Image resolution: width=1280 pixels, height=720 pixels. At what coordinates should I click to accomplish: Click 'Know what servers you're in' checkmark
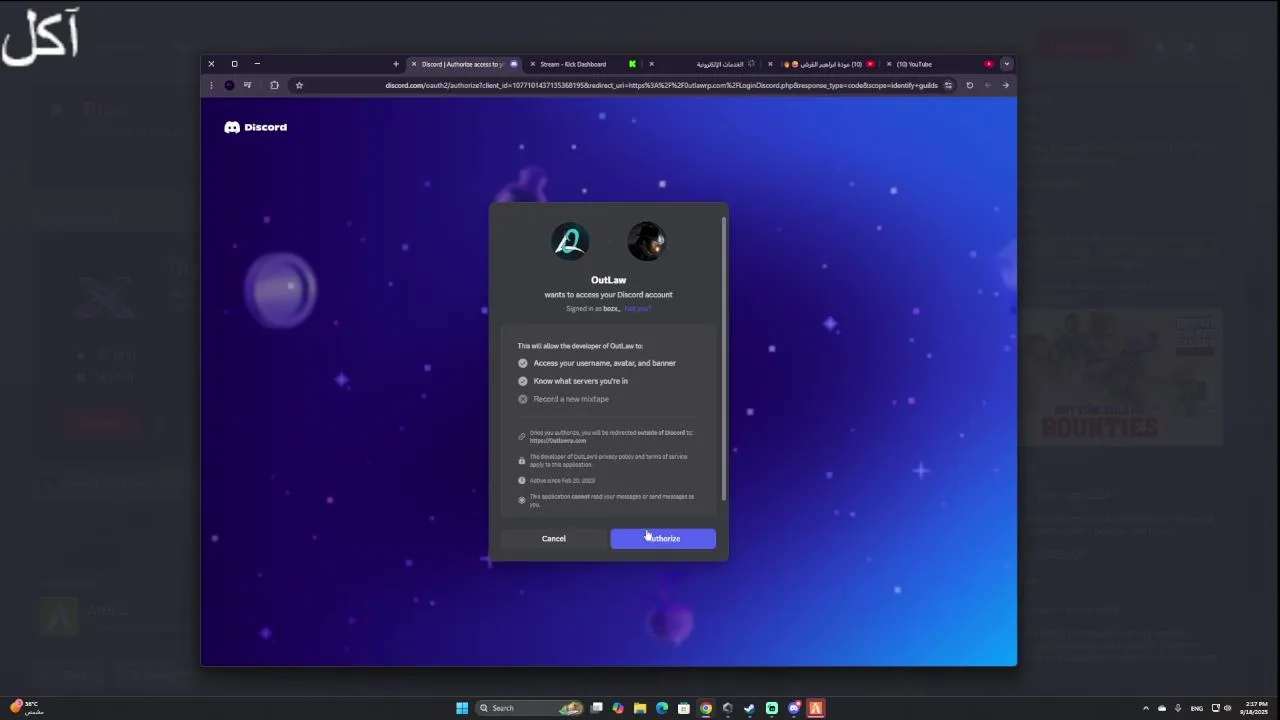point(522,381)
